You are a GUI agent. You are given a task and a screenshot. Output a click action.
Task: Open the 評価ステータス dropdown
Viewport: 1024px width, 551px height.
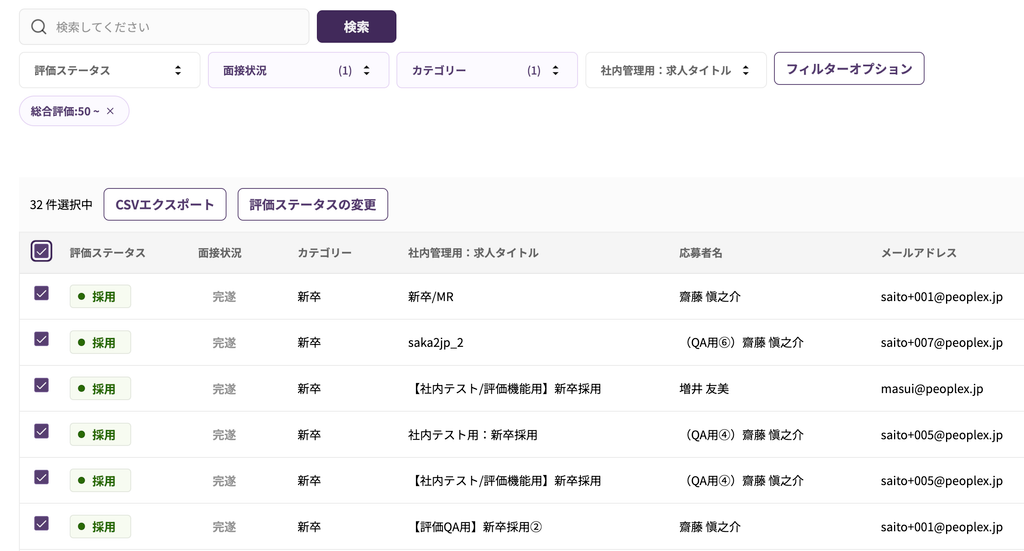click(x=109, y=71)
